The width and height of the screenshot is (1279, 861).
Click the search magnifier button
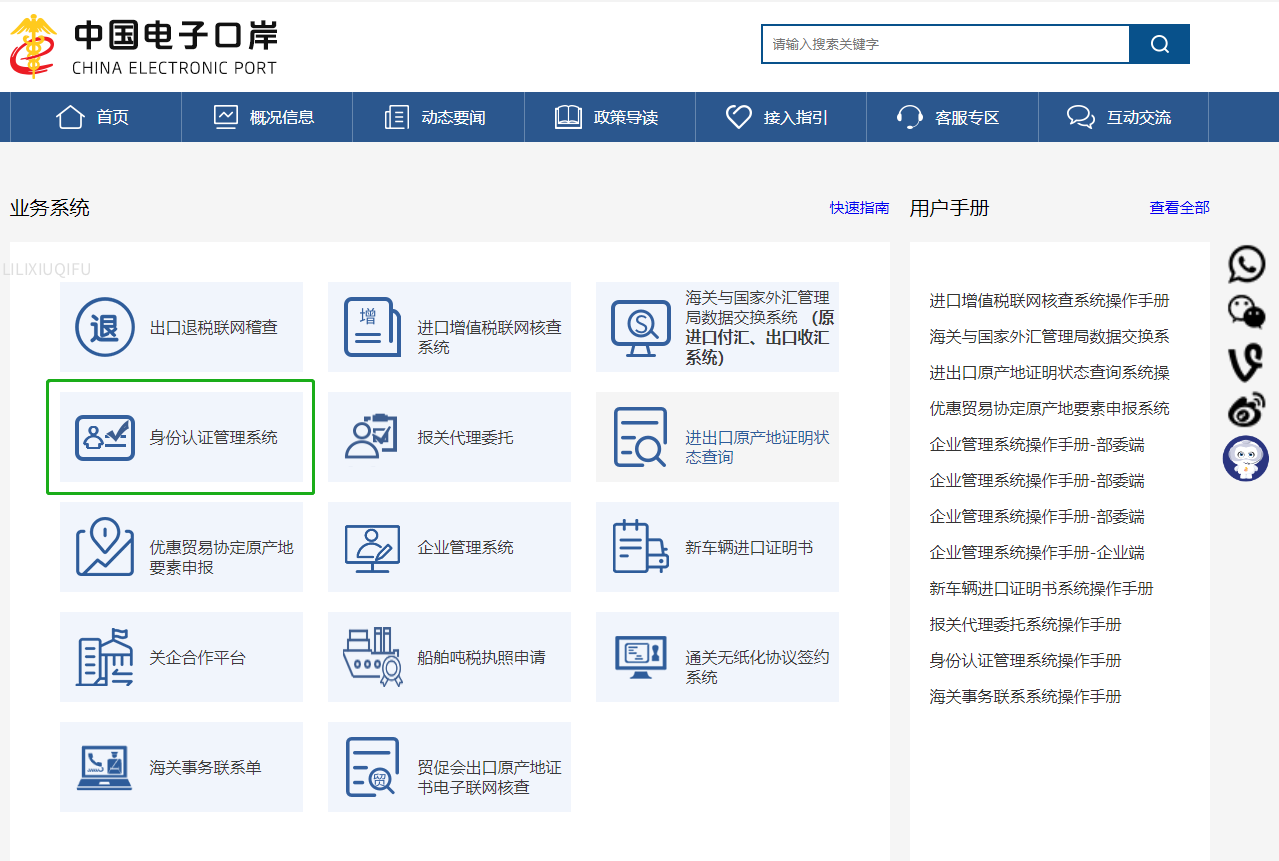1159,44
